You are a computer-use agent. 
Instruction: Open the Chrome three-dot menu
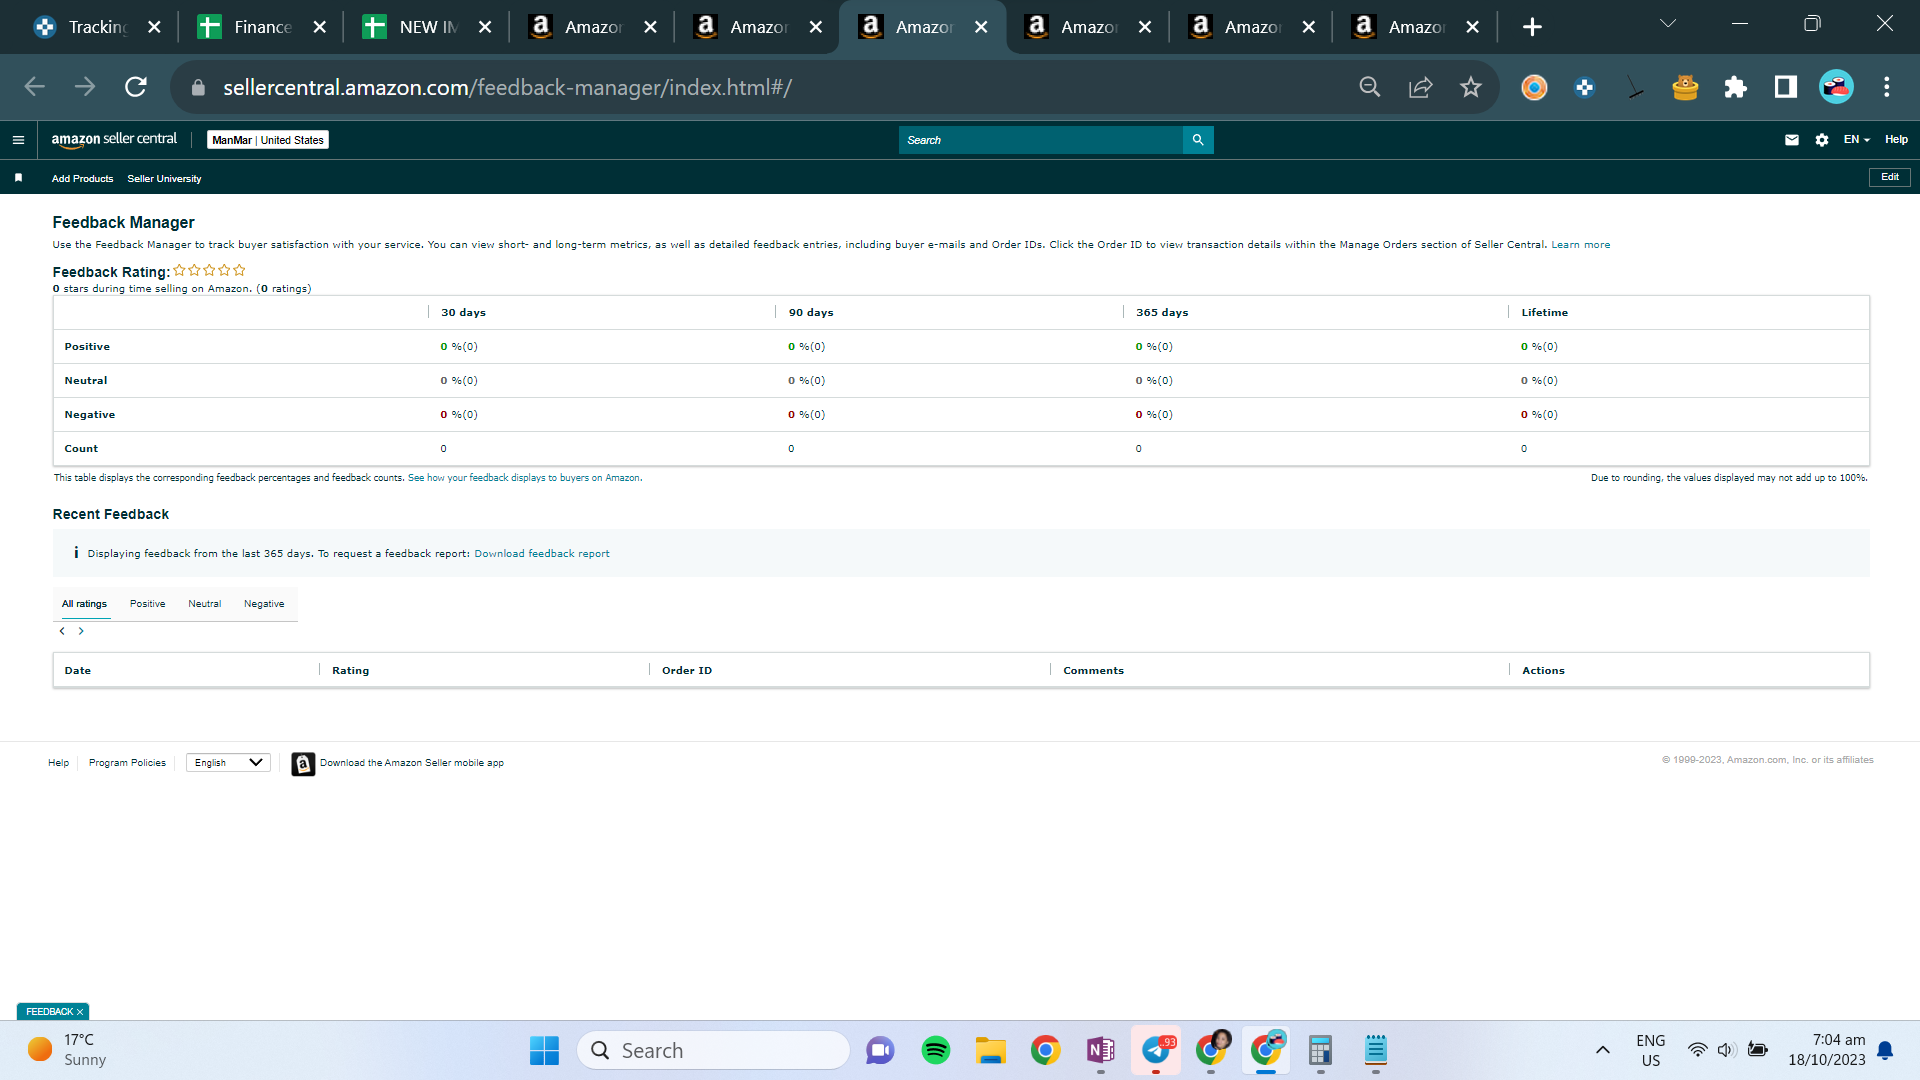click(1887, 87)
